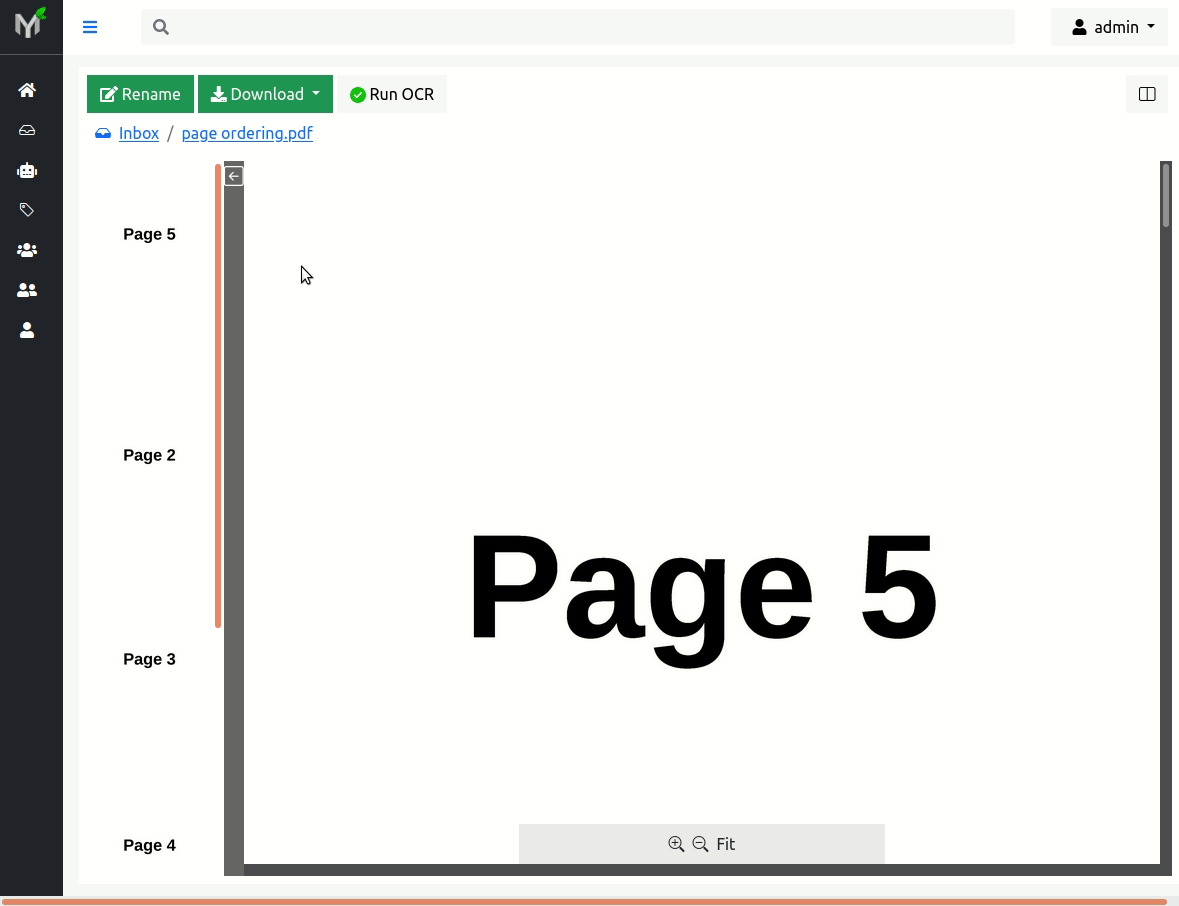The height and width of the screenshot is (906, 1179).
Task: Select the users icon in sidebar
Action: click(27, 290)
